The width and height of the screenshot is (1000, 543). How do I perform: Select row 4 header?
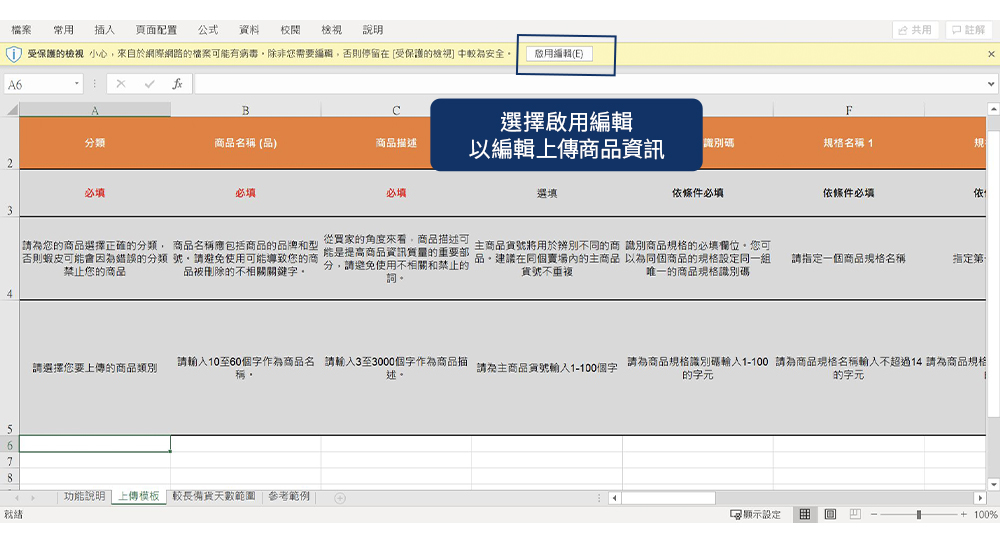(10, 258)
